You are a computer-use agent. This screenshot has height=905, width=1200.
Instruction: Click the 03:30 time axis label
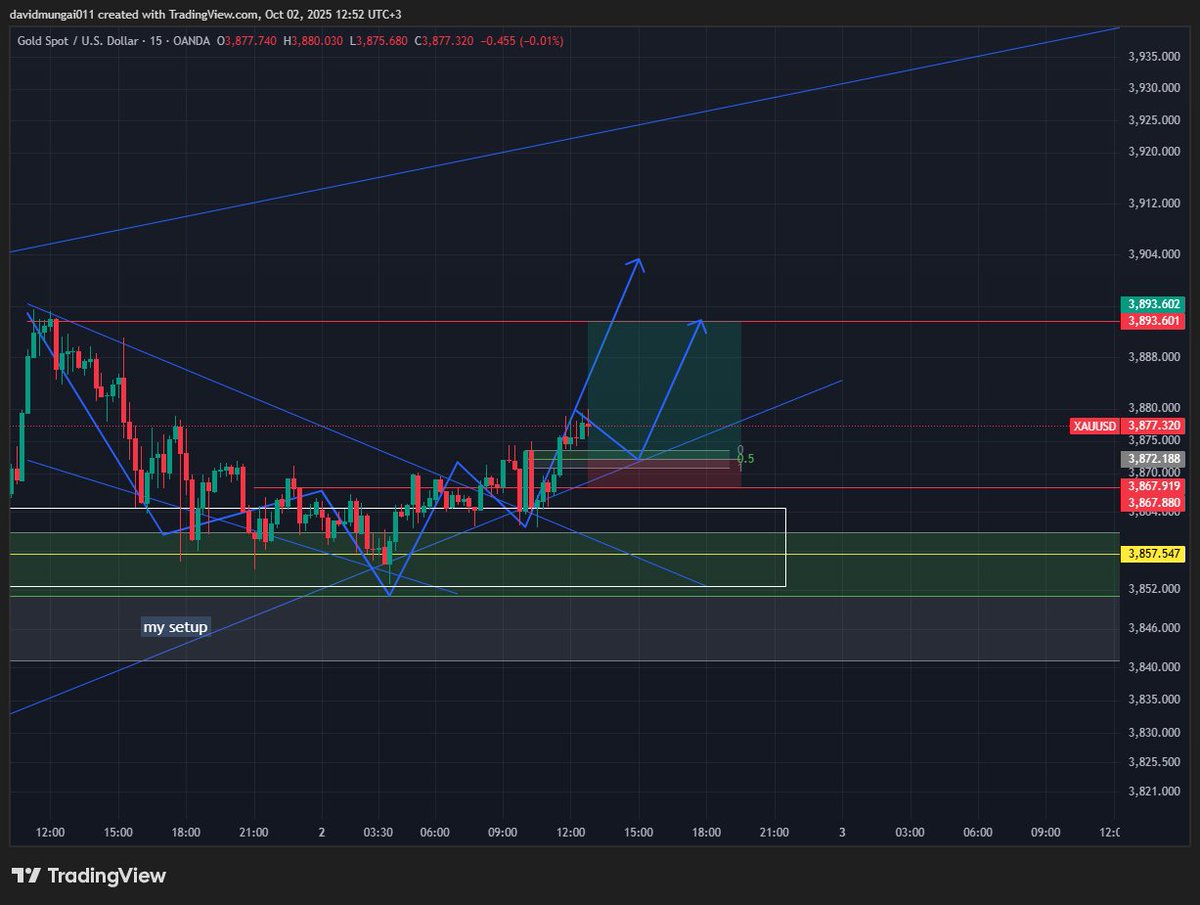(376, 832)
